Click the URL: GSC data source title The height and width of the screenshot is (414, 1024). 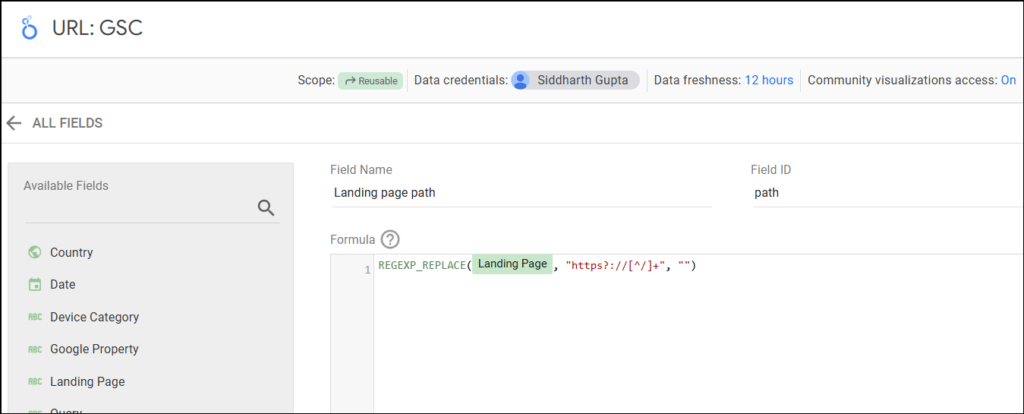tap(97, 28)
